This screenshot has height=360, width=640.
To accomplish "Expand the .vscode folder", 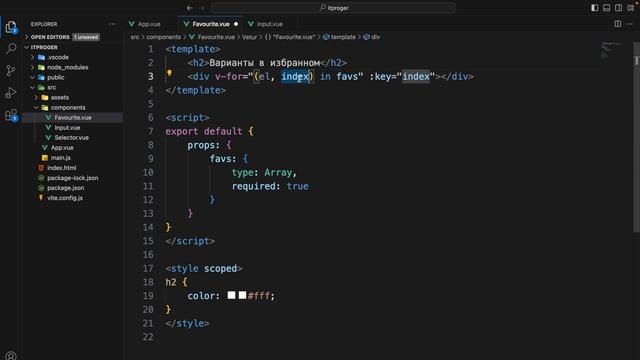I will click(33, 57).
